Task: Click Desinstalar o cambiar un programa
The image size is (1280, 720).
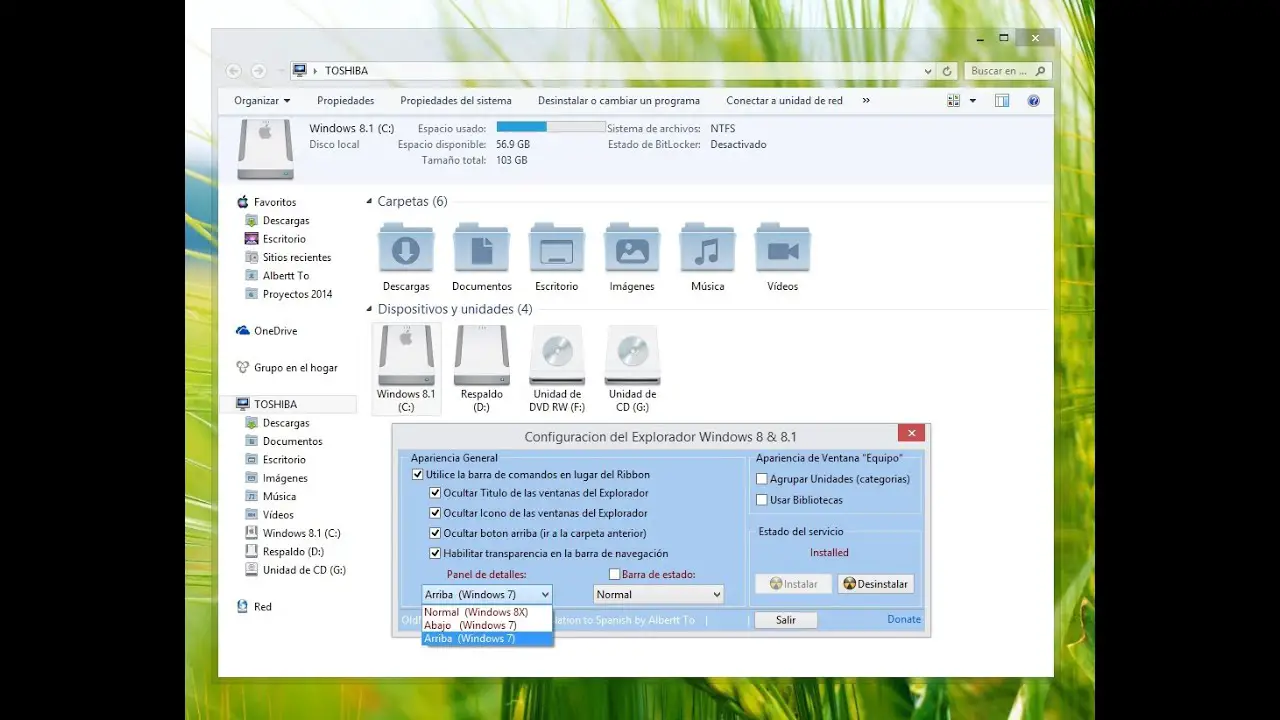Action: pos(619,101)
